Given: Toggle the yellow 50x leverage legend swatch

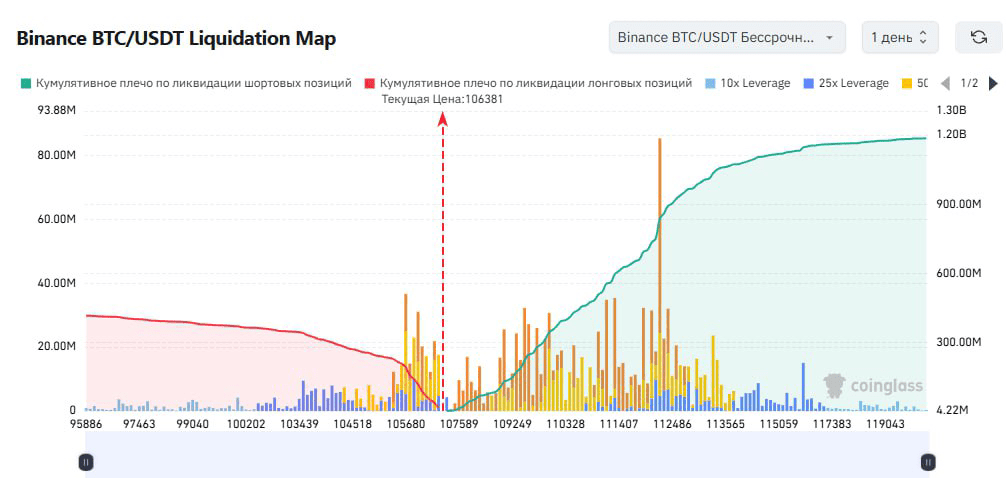Looking at the screenshot, I should pos(906,83).
